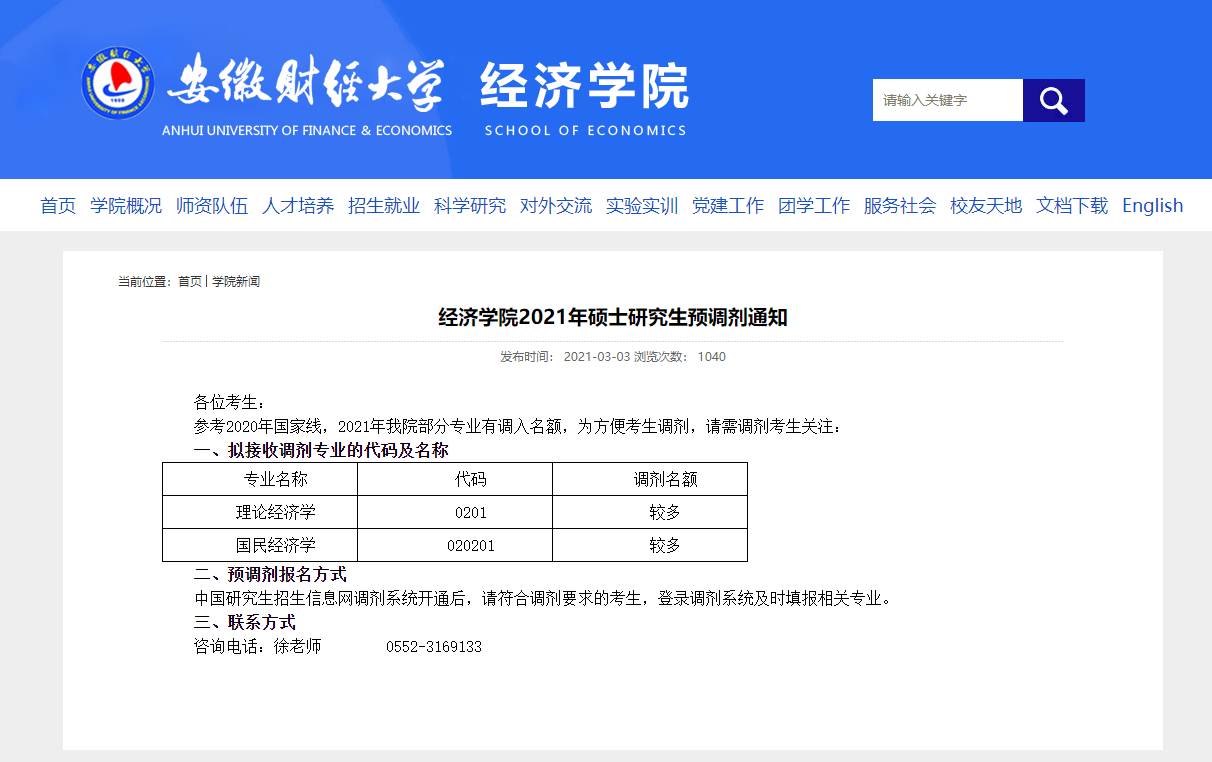Click 对外交流 in the top menu

pos(556,206)
